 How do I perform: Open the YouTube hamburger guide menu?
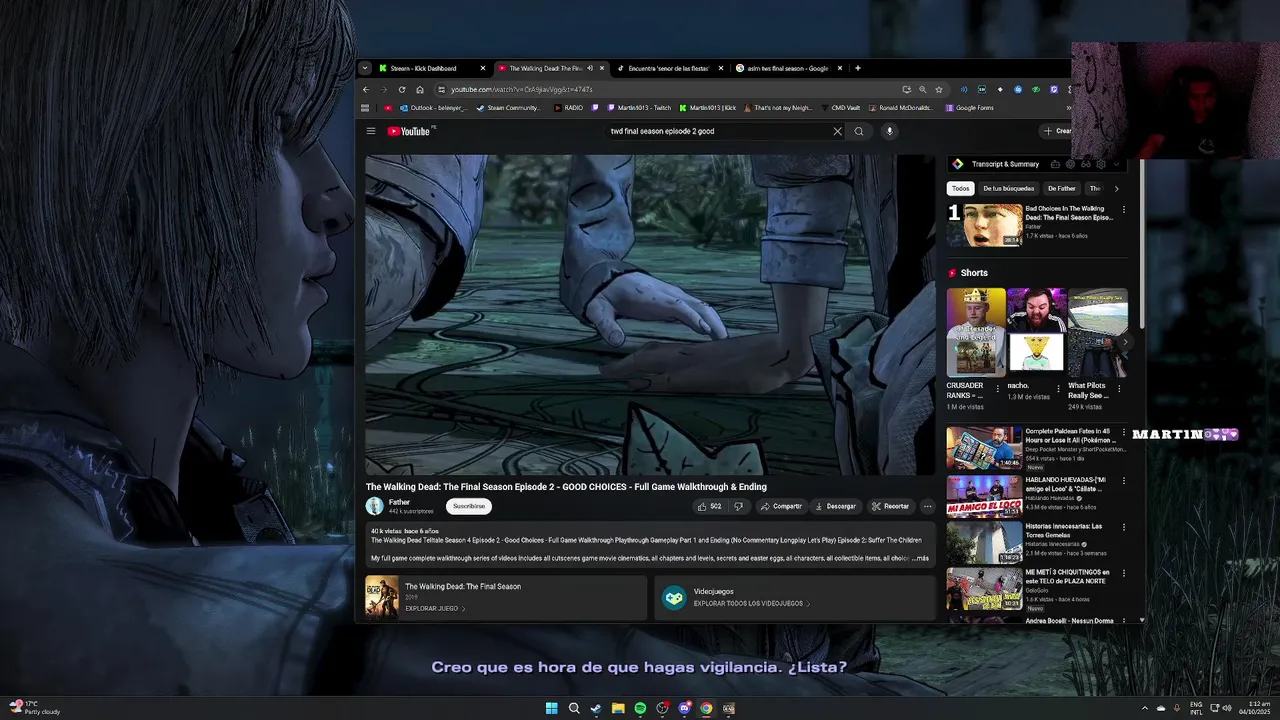click(371, 131)
